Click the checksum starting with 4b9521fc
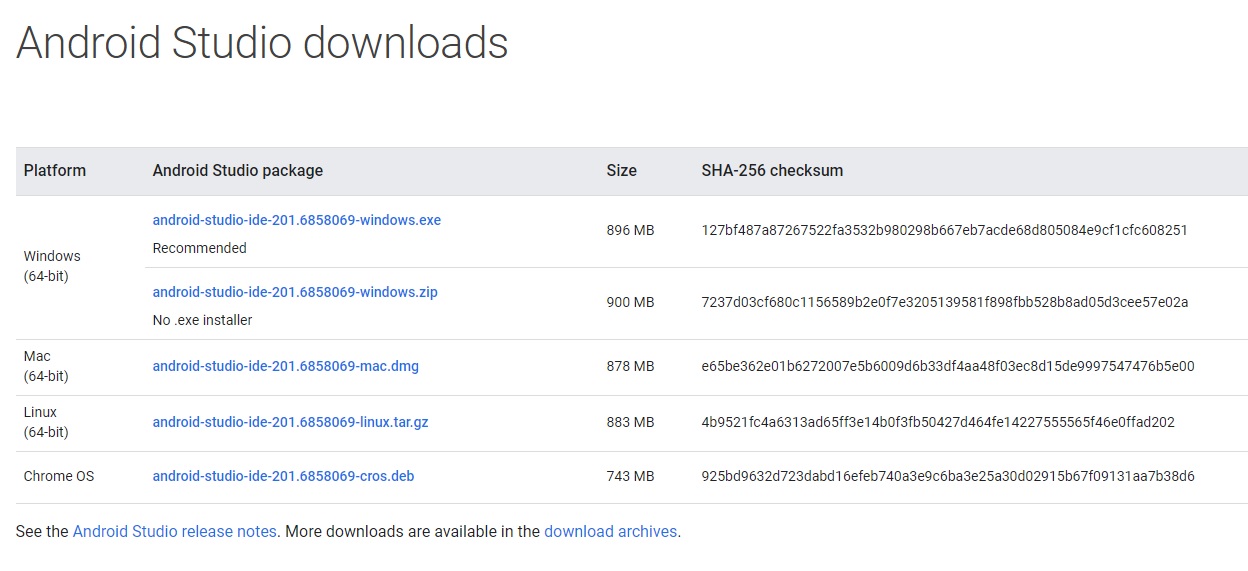The width and height of the screenshot is (1248, 571). coord(938,422)
